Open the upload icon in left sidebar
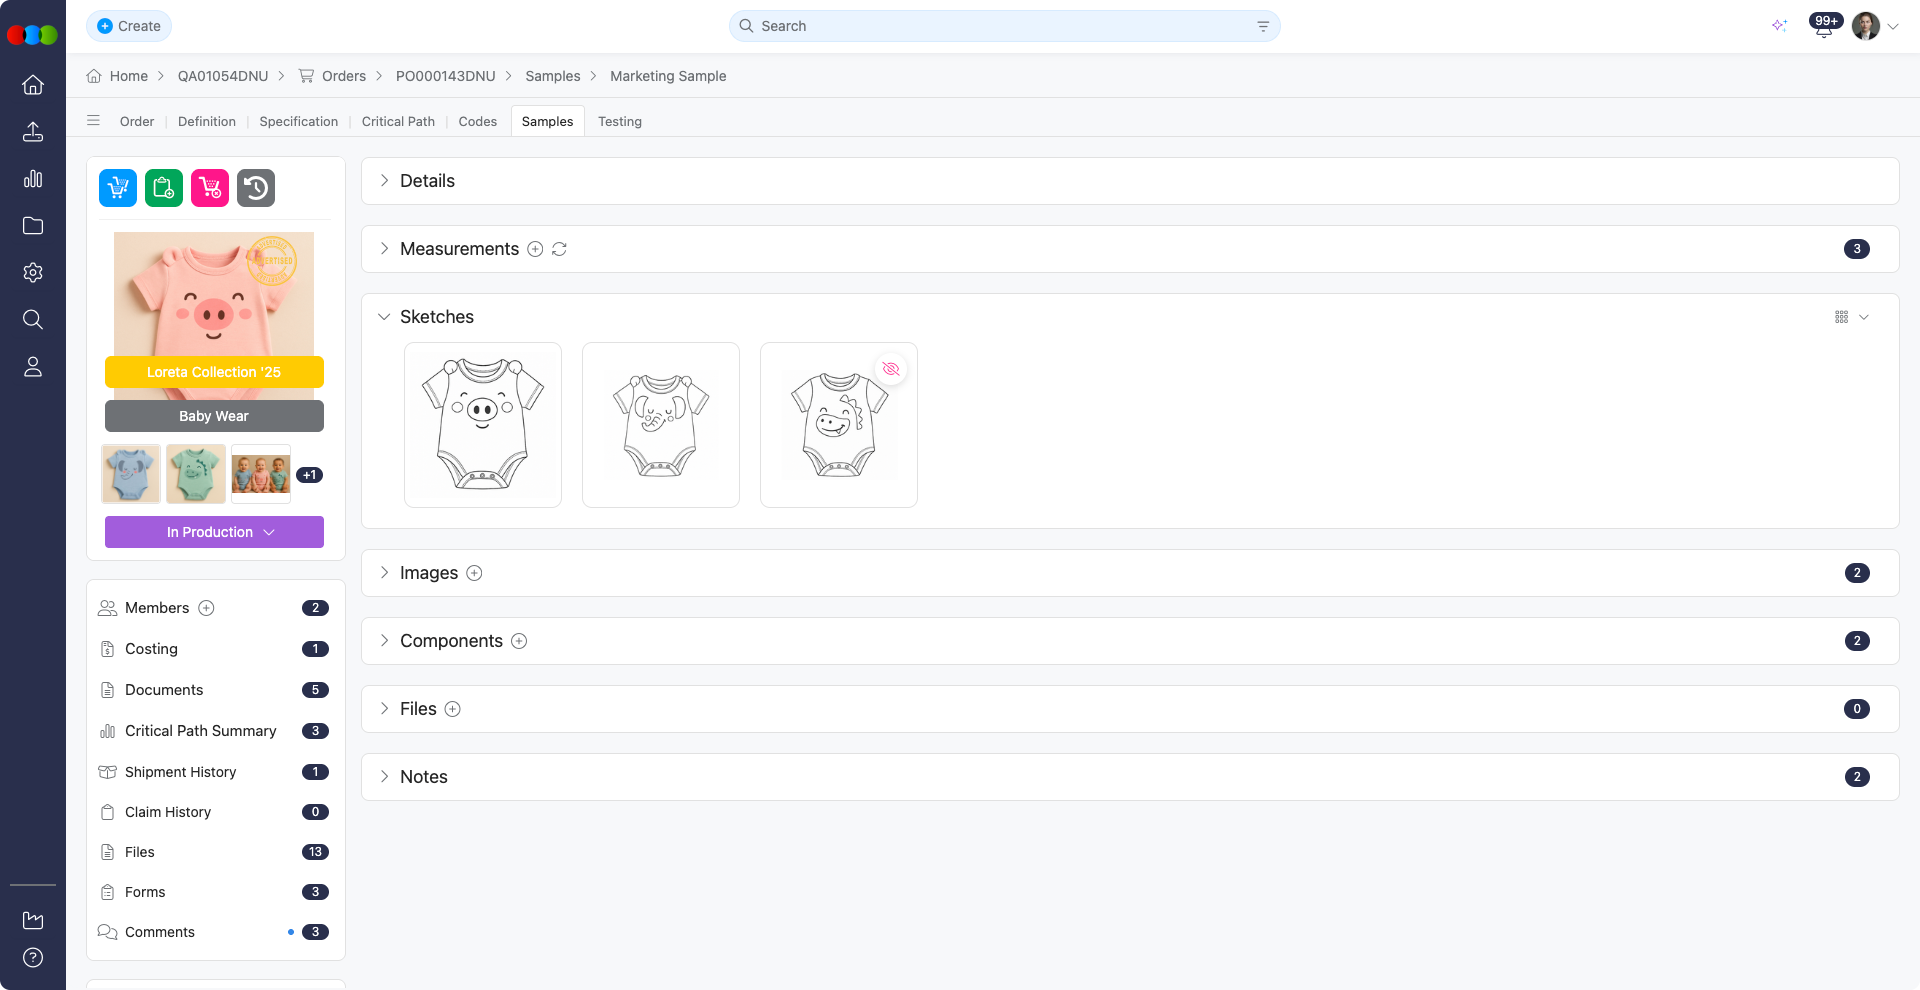 (x=33, y=132)
